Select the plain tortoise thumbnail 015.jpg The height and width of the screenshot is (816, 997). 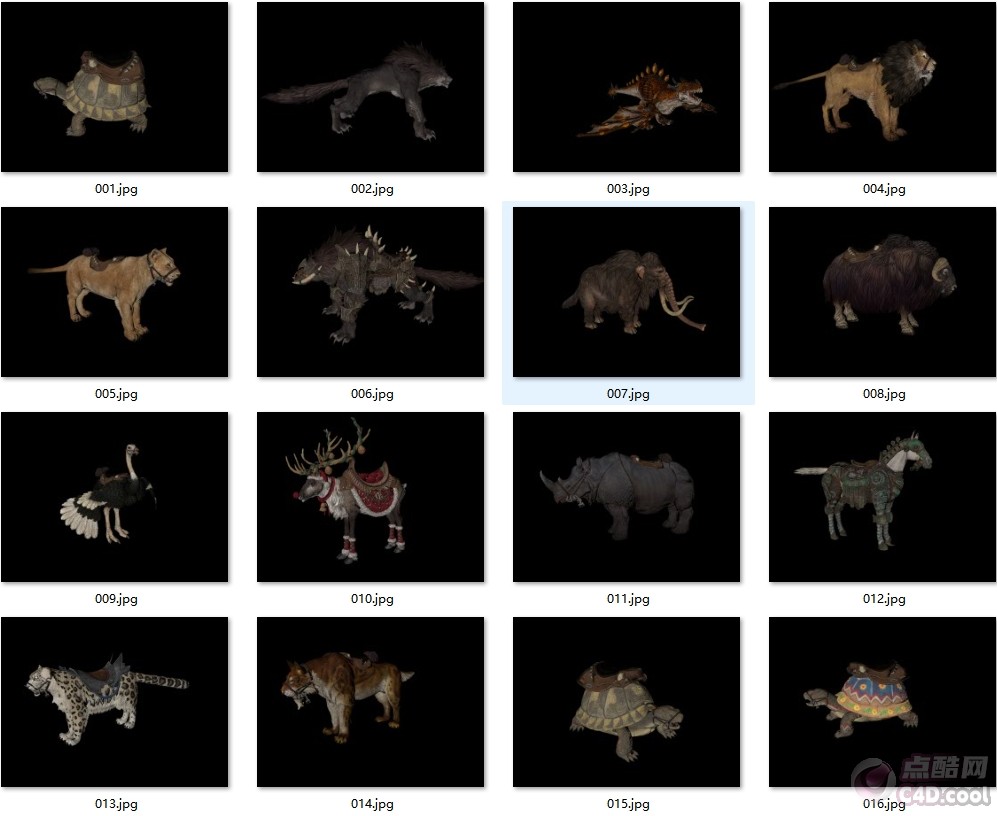tap(626, 702)
